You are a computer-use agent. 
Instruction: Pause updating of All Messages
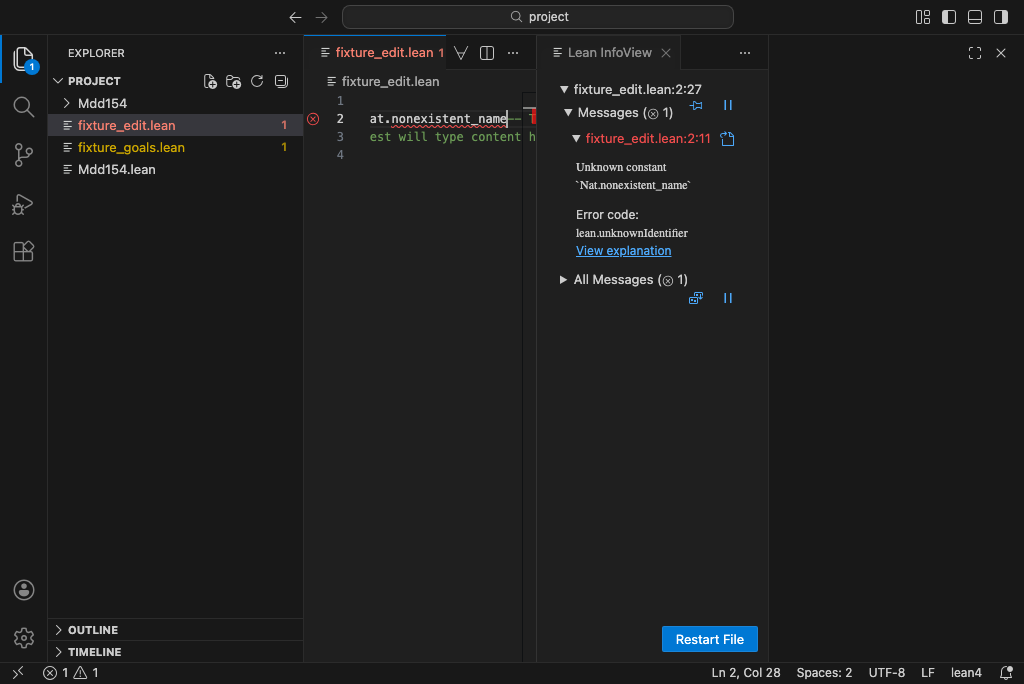[728, 298]
